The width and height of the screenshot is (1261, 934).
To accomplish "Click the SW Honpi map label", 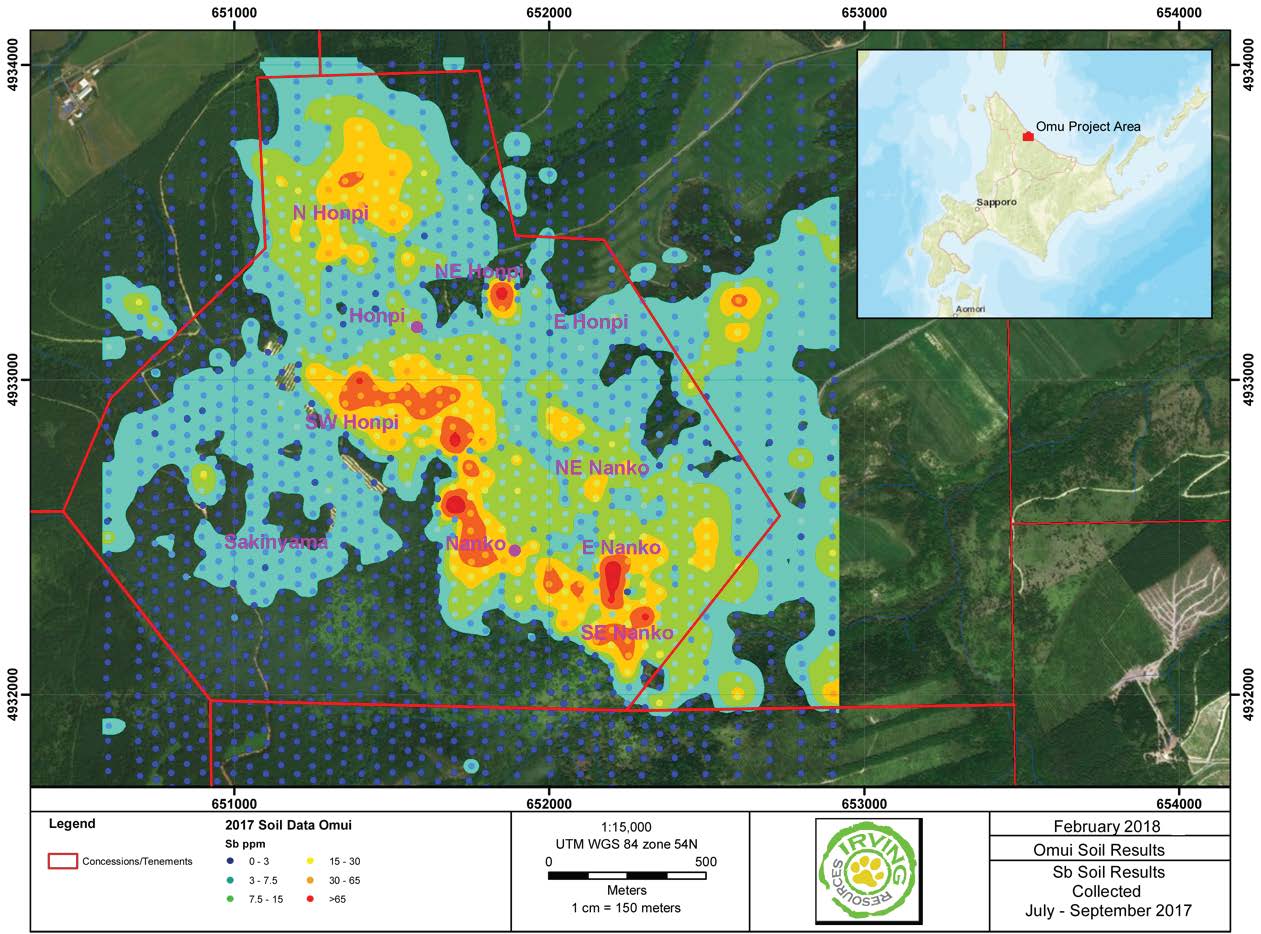I will 352,422.
